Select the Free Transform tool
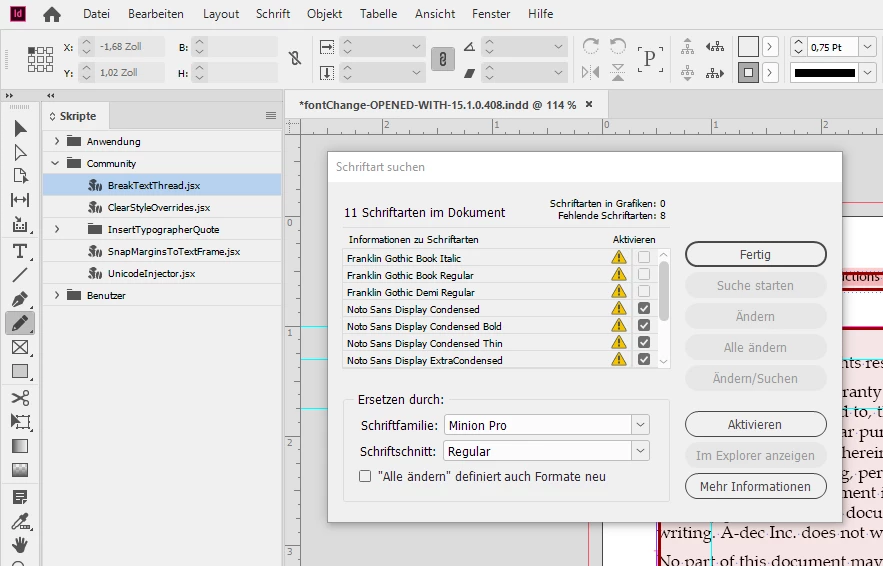This screenshot has height=566, width=883. click(x=20, y=422)
